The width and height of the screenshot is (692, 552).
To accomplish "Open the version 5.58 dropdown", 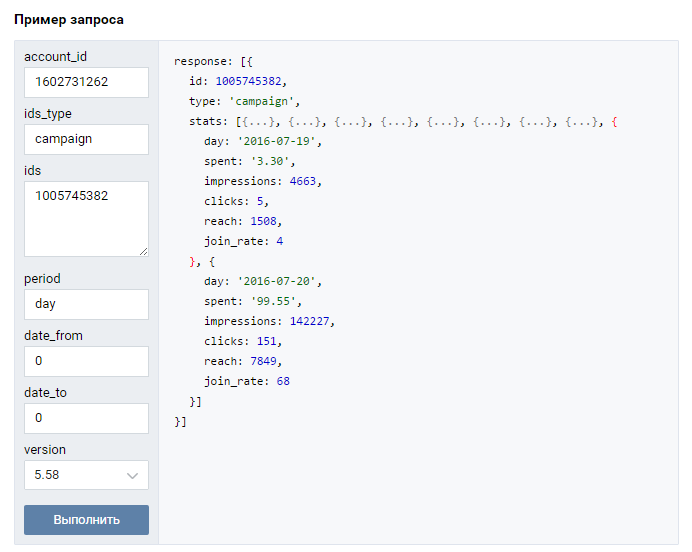I will (x=86, y=475).
